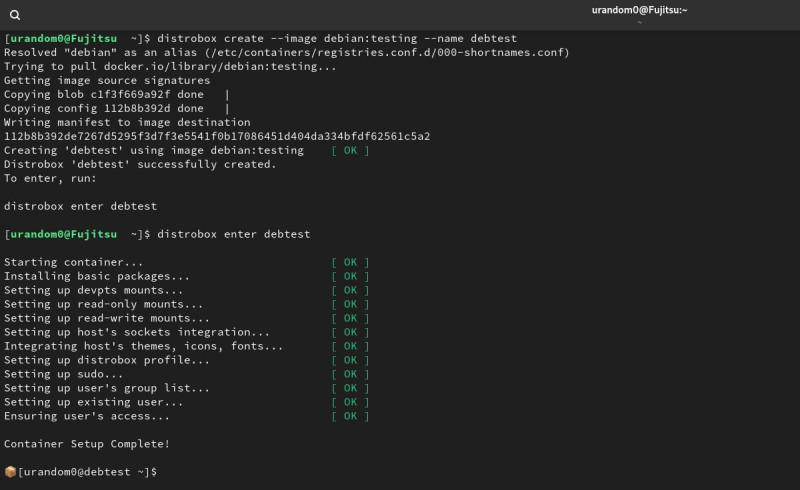Click the OK status for 'Installing basic packages'
The image size is (800, 490).
pyautogui.click(x=350, y=276)
